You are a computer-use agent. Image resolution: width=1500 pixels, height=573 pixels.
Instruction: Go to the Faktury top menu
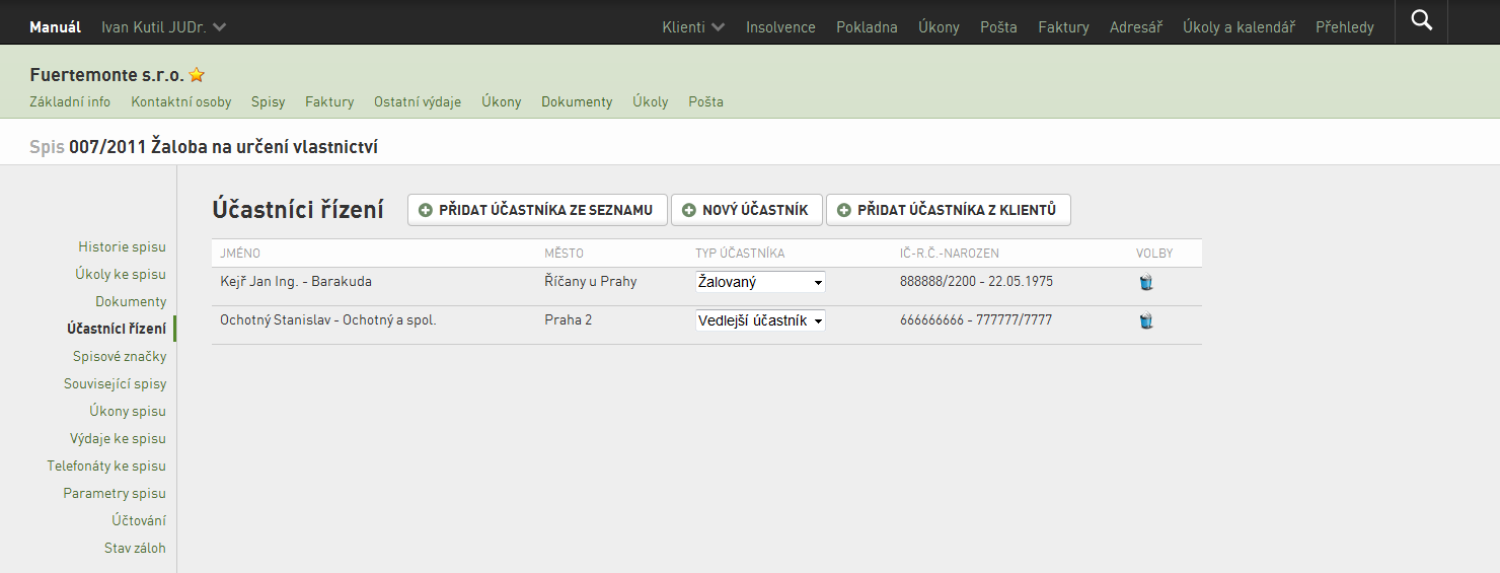[1064, 27]
